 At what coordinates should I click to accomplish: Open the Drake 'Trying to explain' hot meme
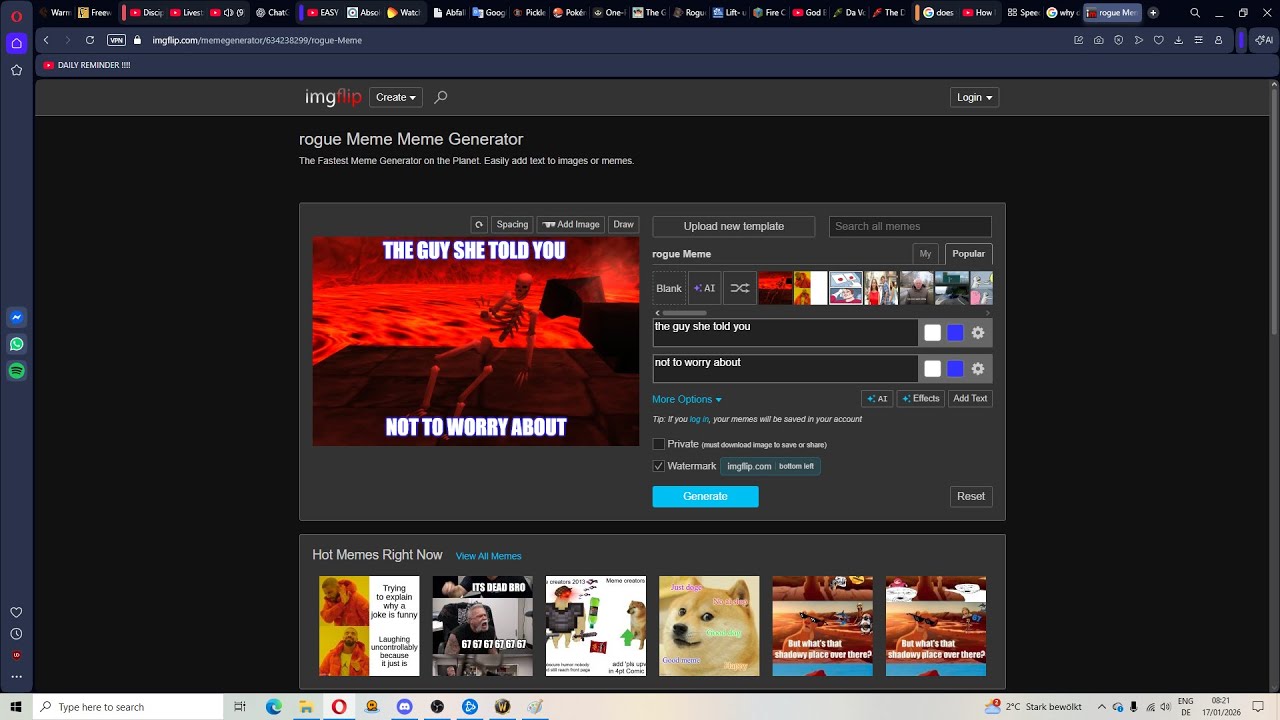[369, 626]
